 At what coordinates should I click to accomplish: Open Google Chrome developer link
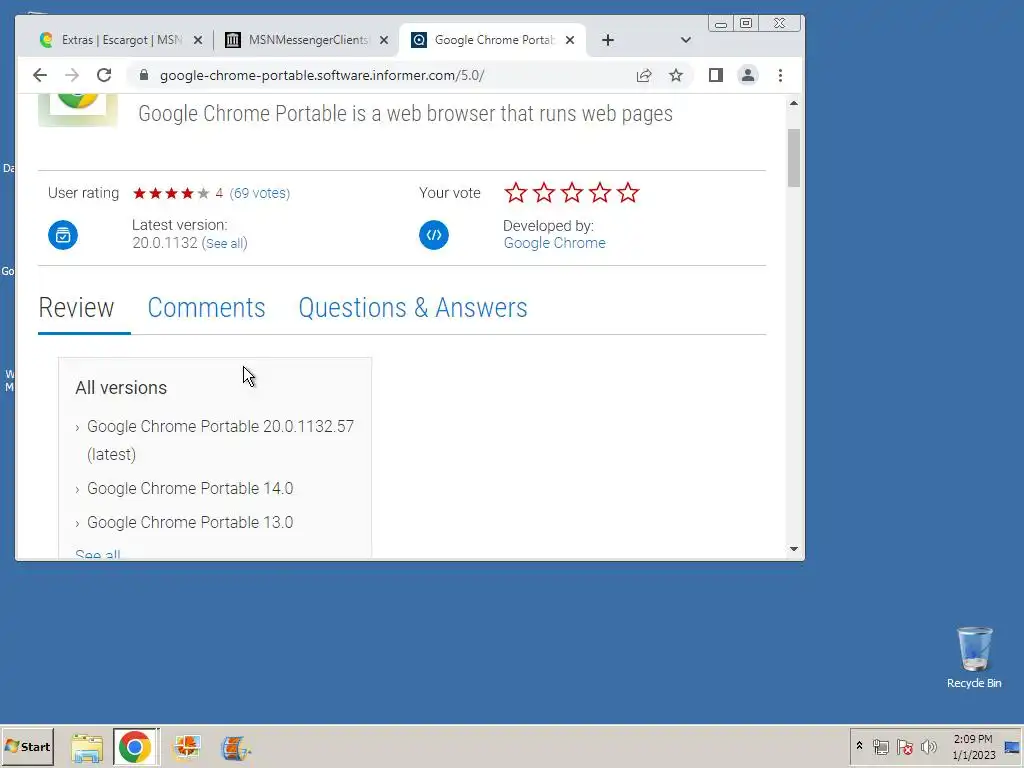pyautogui.click(x=554, y=243)
